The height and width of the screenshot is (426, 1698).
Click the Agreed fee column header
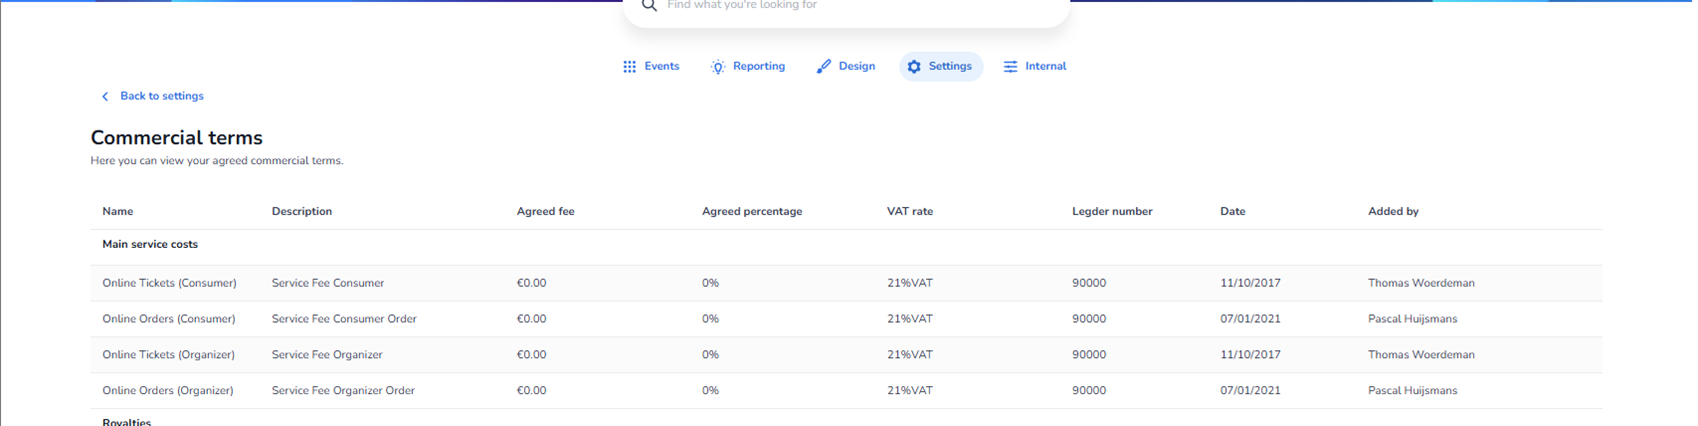[x=545, y=212]
